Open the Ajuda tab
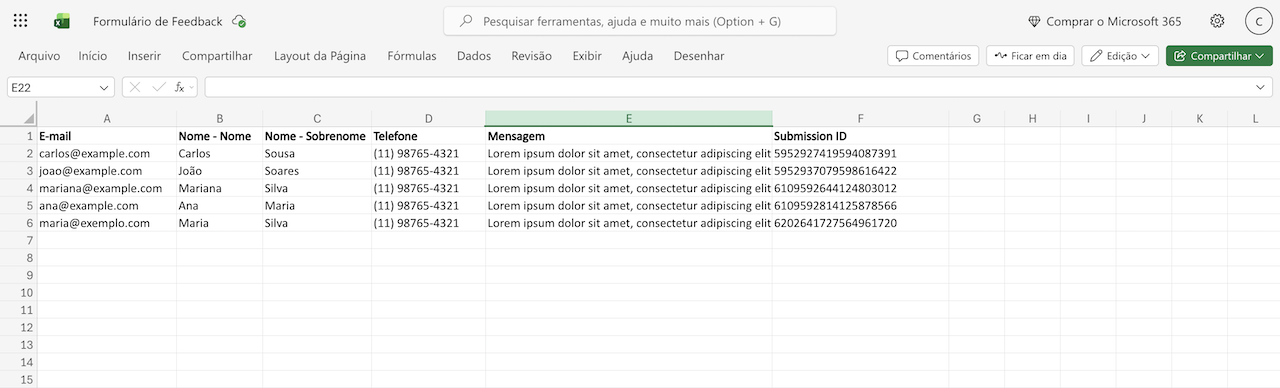 tap(638, 56)
